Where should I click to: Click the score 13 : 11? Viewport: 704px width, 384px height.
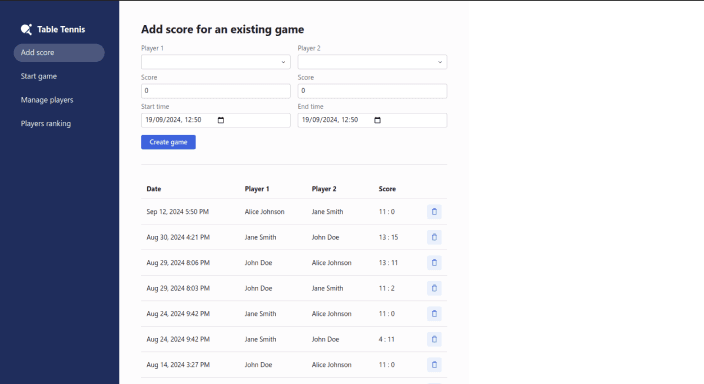(388, 263)
